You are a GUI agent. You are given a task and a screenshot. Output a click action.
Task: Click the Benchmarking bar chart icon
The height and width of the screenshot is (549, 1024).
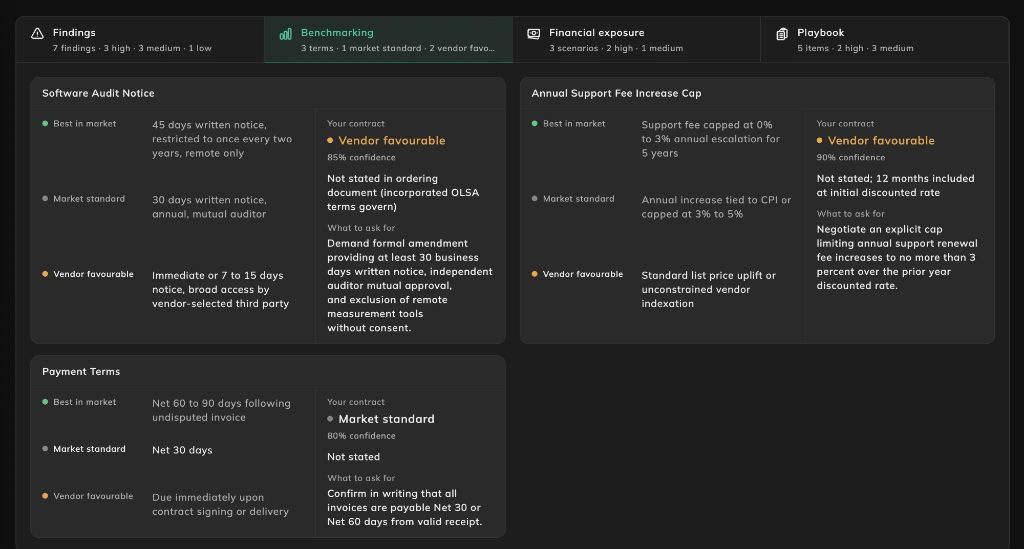click(285, 34)
